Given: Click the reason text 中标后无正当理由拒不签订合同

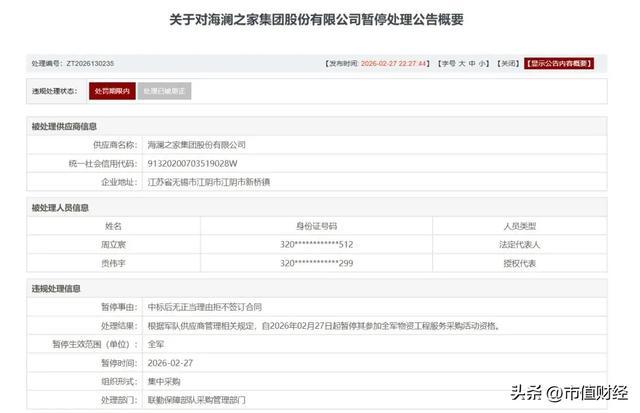Looking at the screenshot, I should pos(204,307).
